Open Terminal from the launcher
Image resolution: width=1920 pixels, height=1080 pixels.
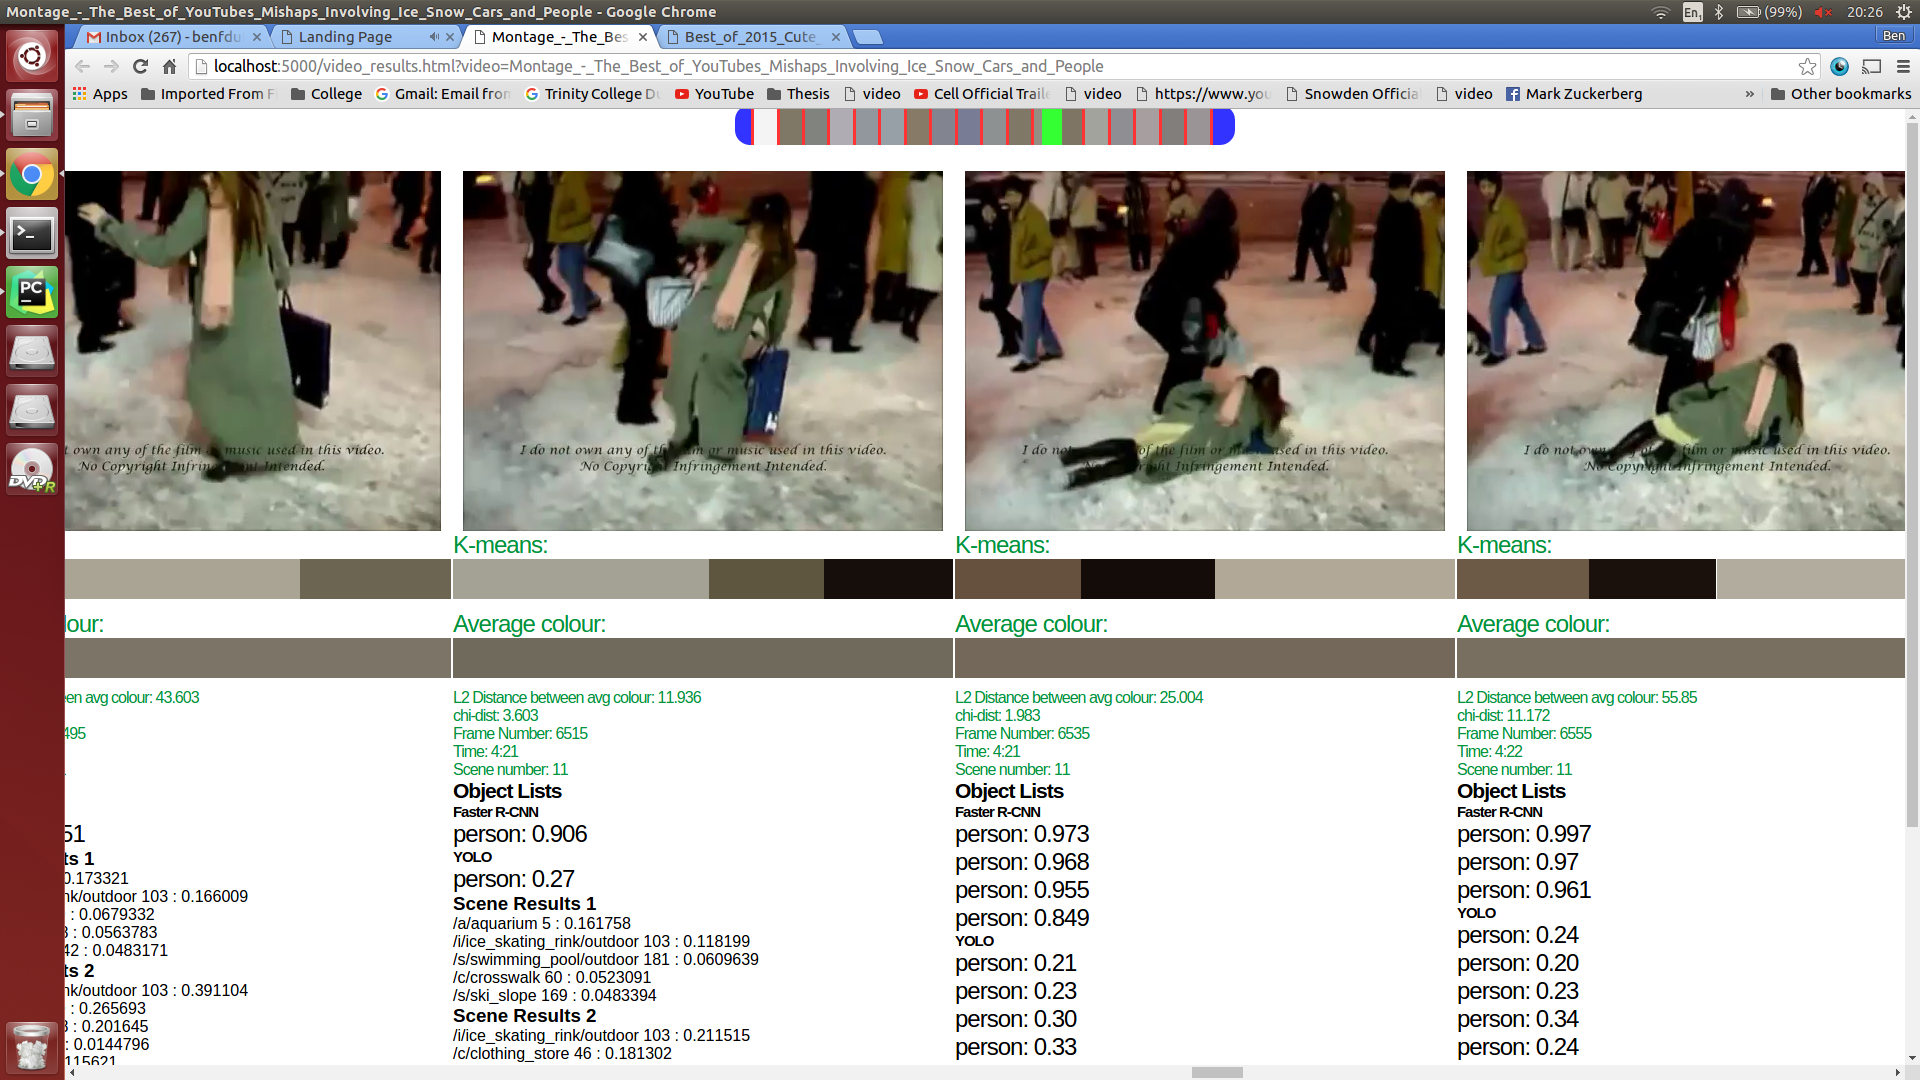32,234
